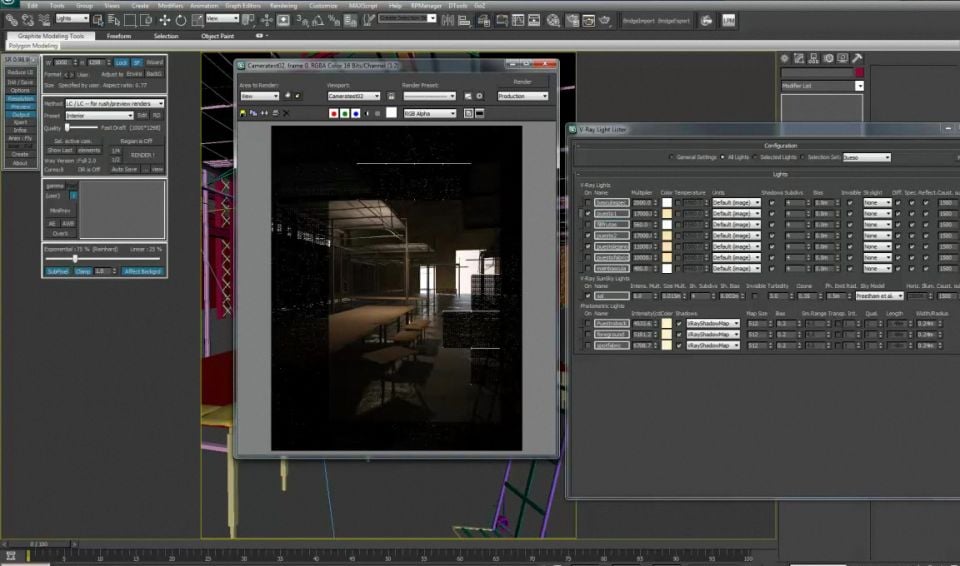
Task: Click the teapot Render Production icon
Action: (605, 20)
